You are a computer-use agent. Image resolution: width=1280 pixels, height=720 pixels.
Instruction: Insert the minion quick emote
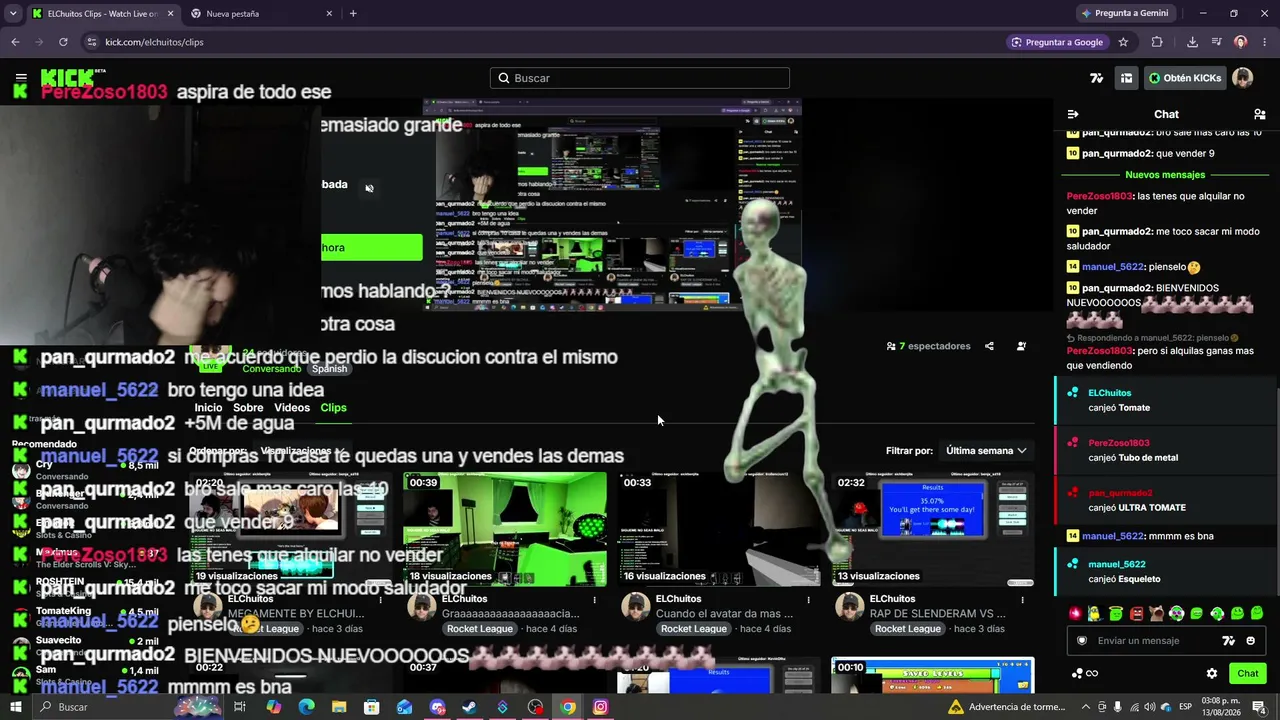pyautogui.click(x=1095, y=613)
